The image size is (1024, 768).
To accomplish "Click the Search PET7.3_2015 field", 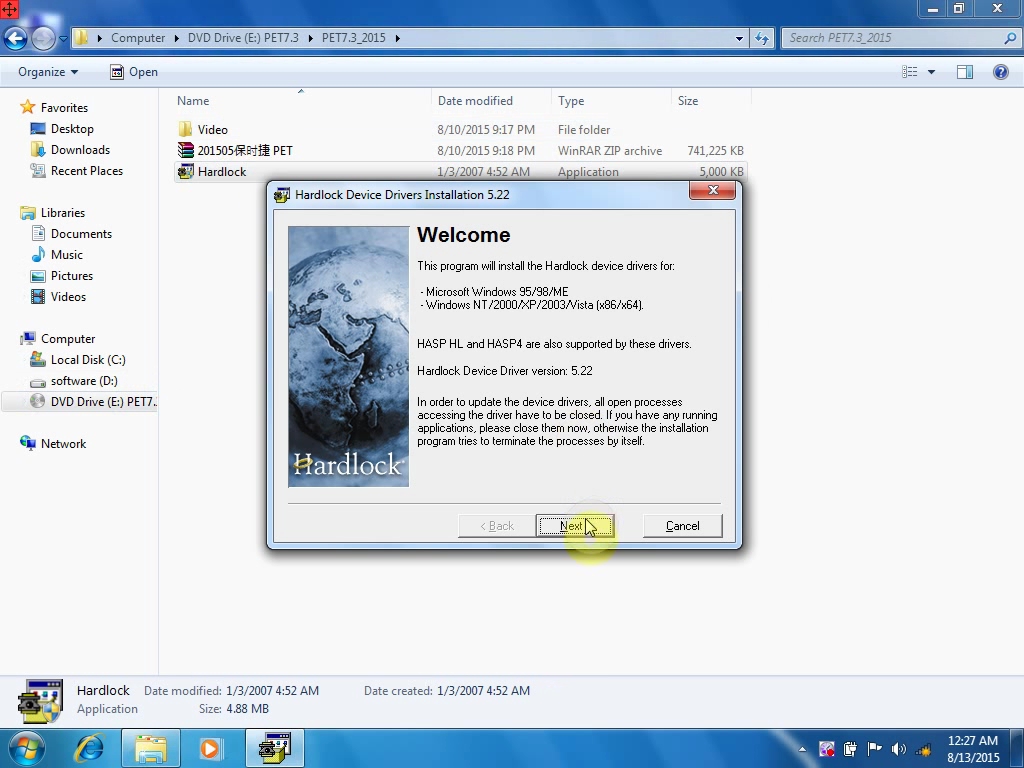I will (890, 38).
